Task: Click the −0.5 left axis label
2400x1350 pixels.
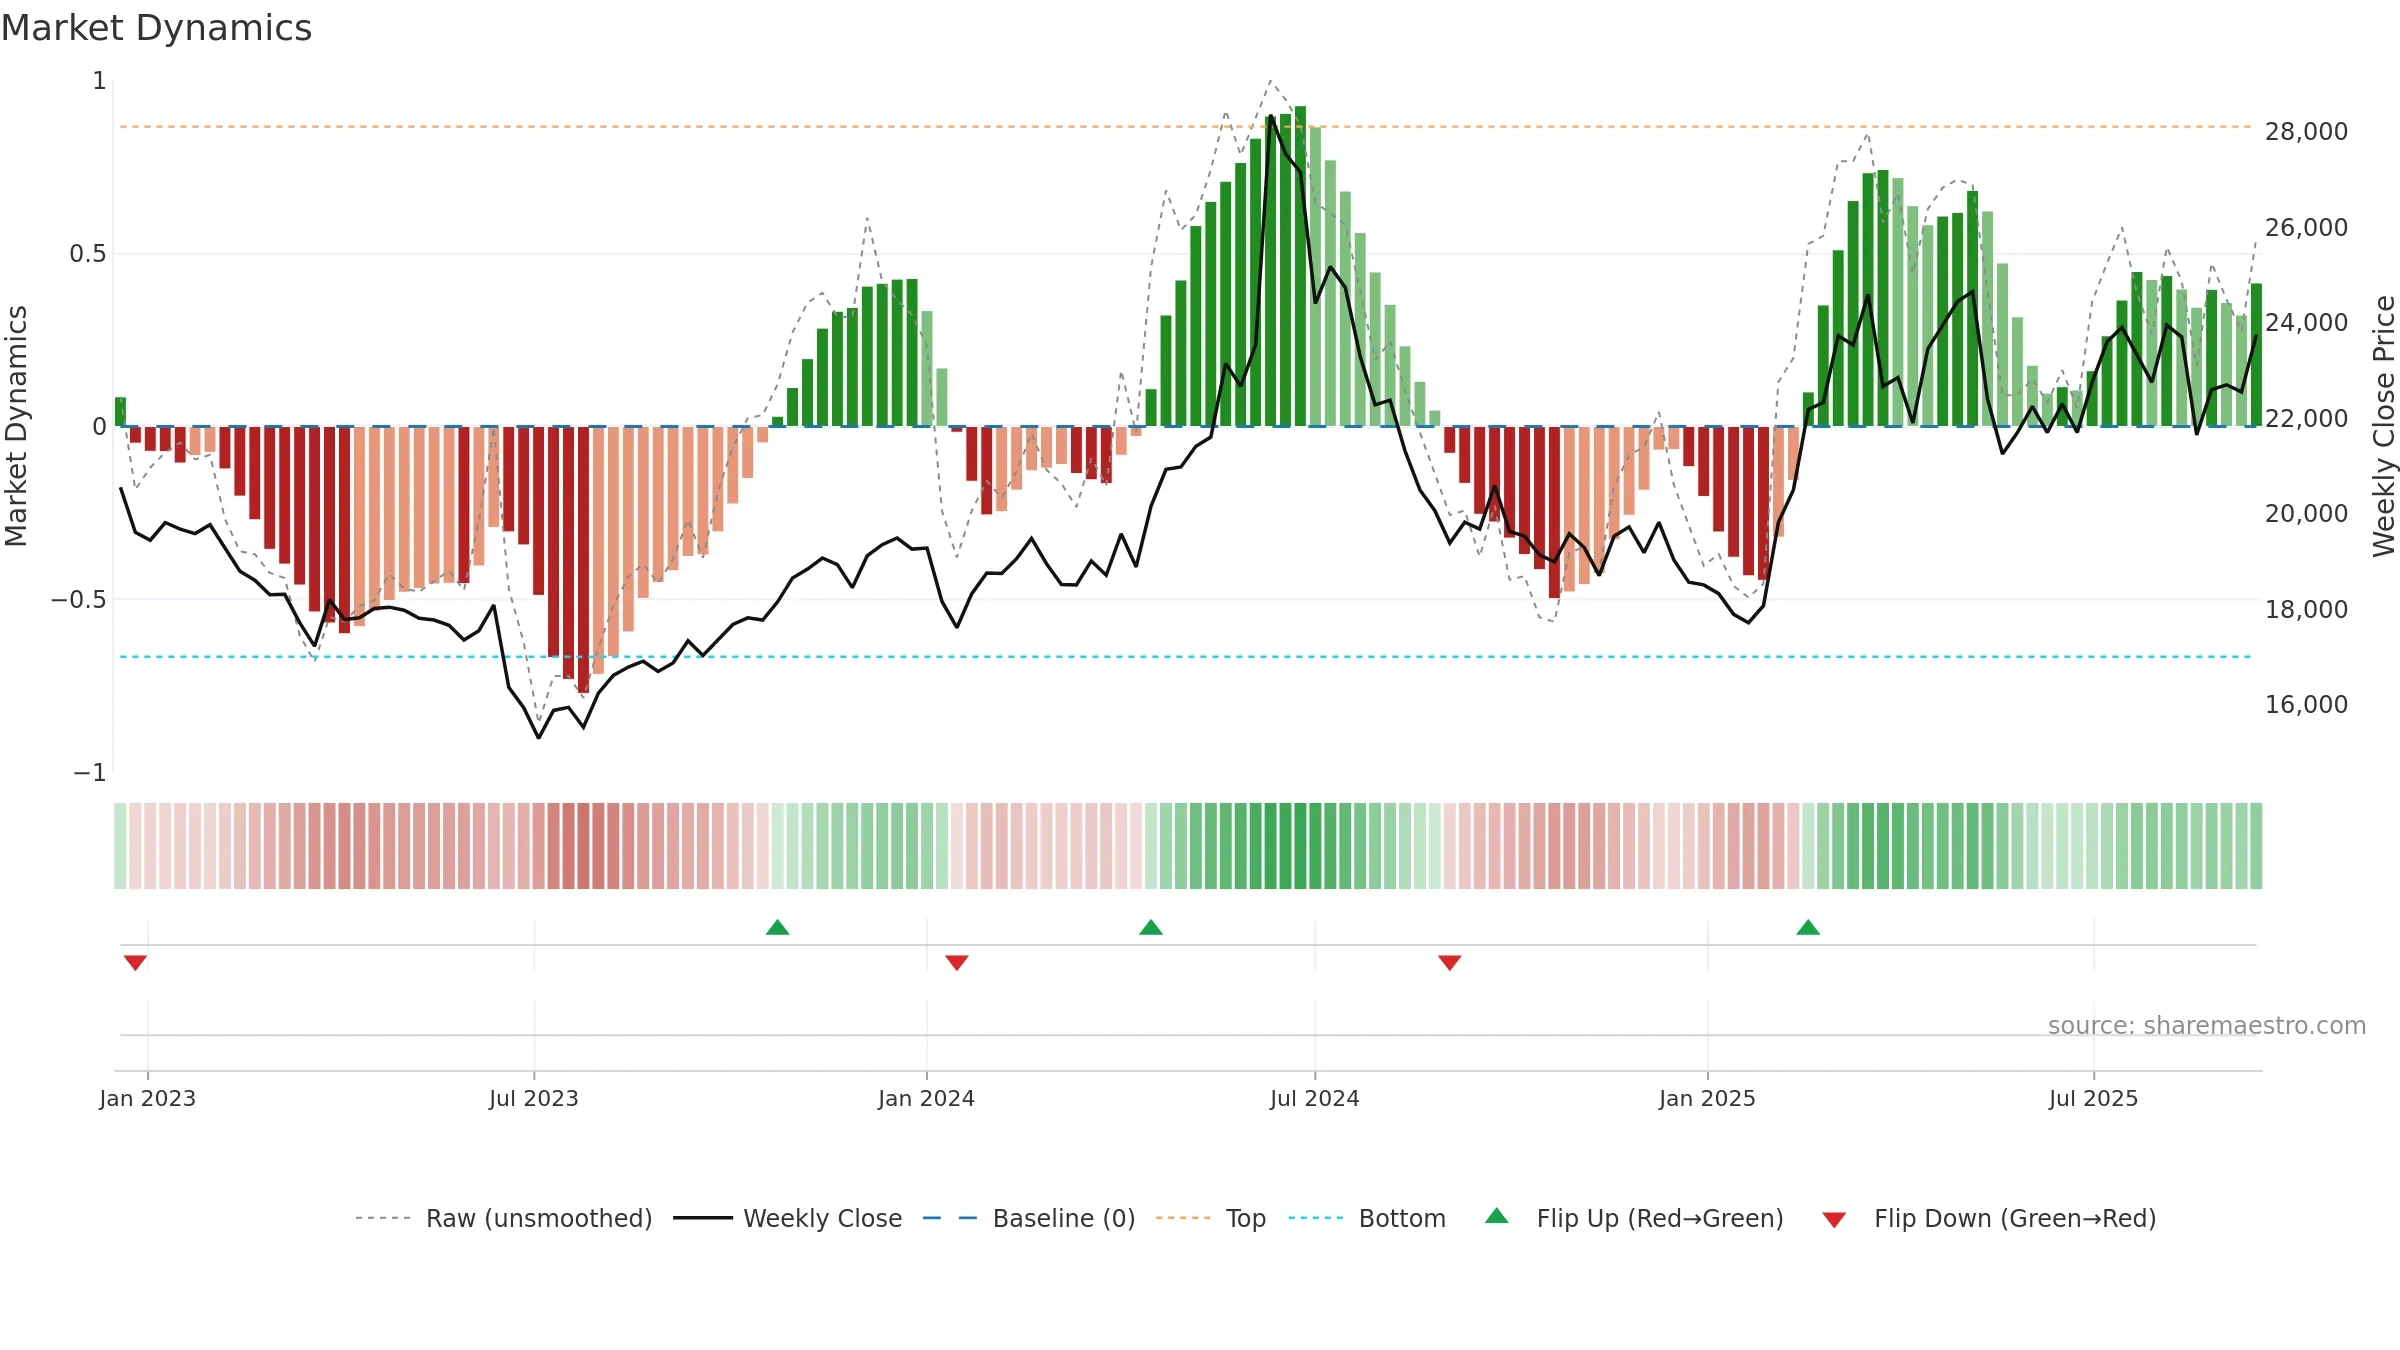Action: 79,599
